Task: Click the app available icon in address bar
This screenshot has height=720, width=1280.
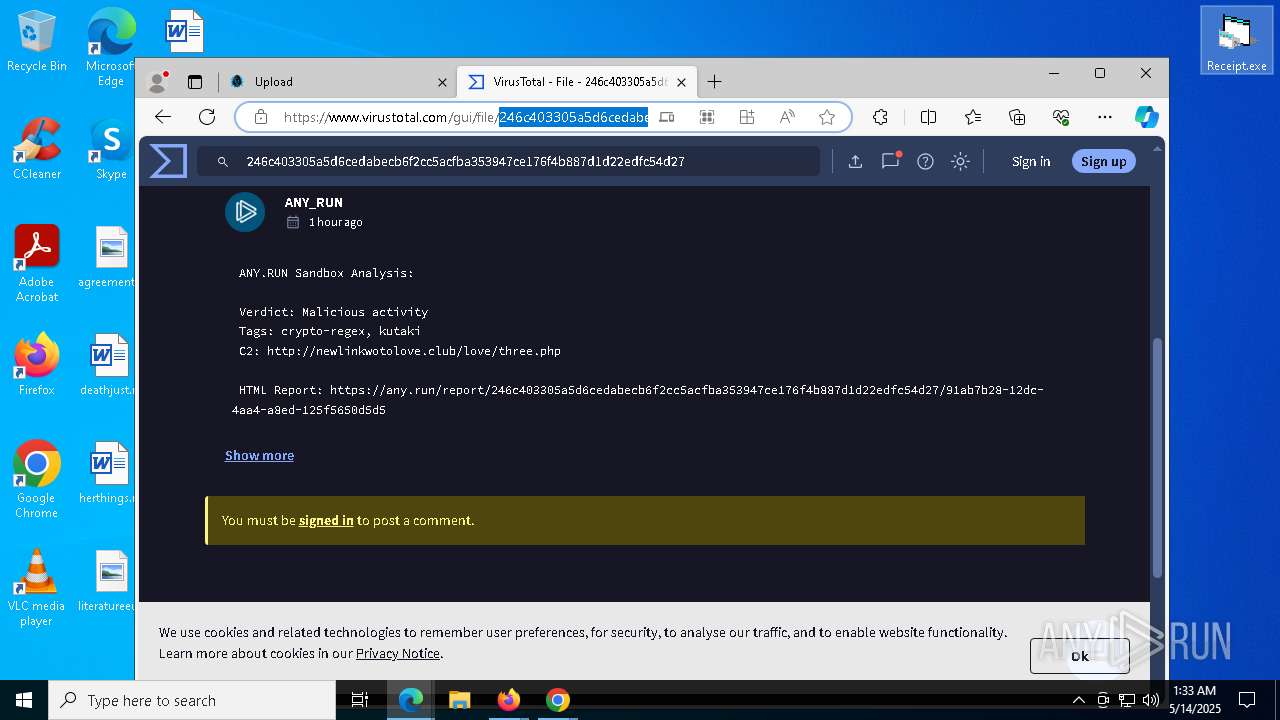Action: [667, 117]
